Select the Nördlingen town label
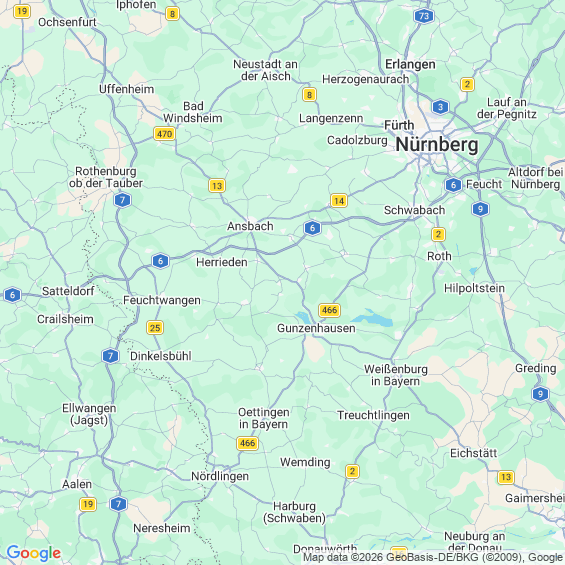This screenshot has width=565, height=565. (220, 476)
